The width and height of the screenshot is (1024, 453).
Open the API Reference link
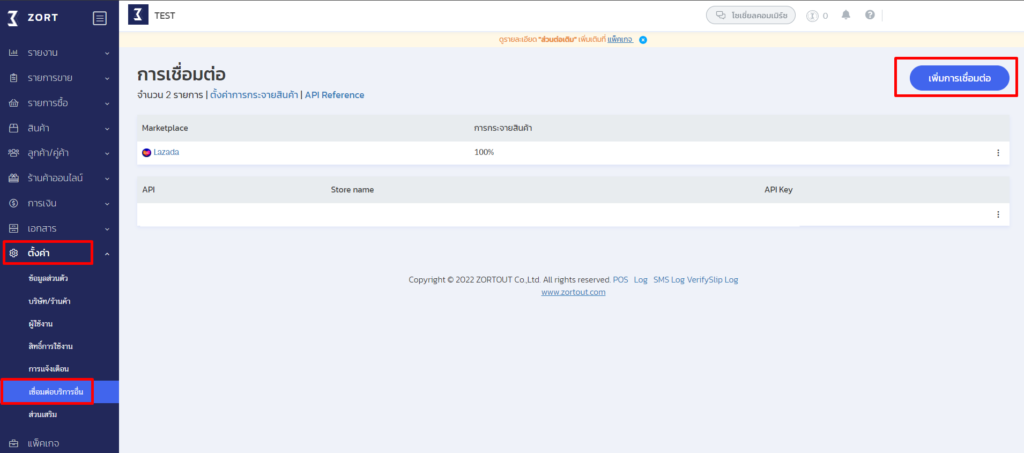click(335, 95)
